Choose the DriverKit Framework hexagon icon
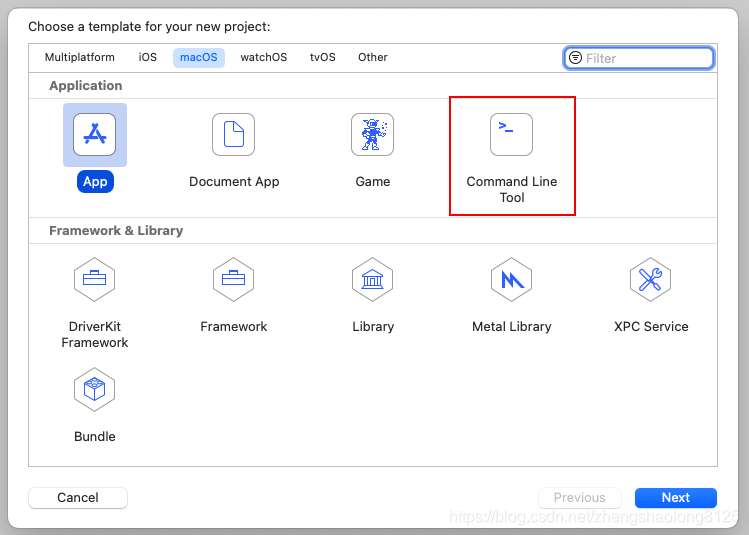Screen dimensions: 749x535 (95, 279)
